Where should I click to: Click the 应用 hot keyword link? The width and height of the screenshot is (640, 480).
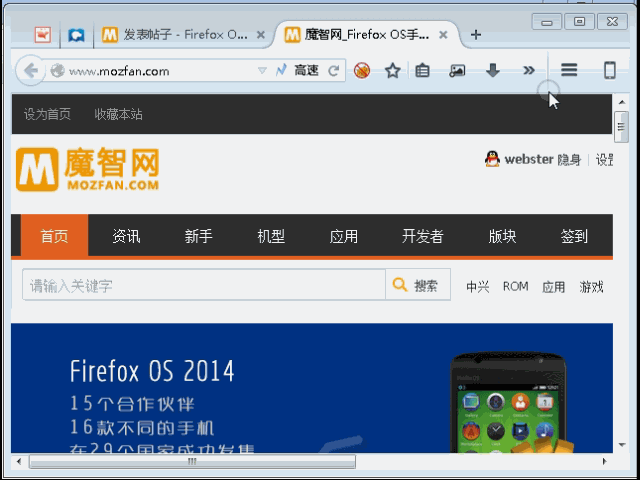pos(553,287)
